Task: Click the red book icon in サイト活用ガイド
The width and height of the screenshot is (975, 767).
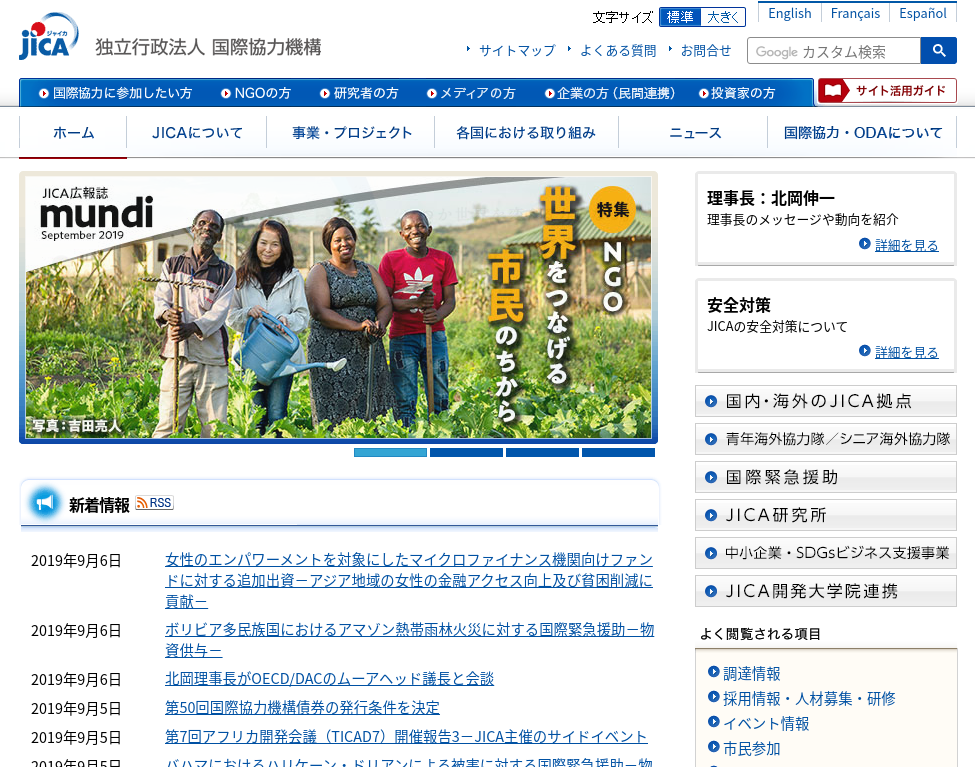Action: 833,91
